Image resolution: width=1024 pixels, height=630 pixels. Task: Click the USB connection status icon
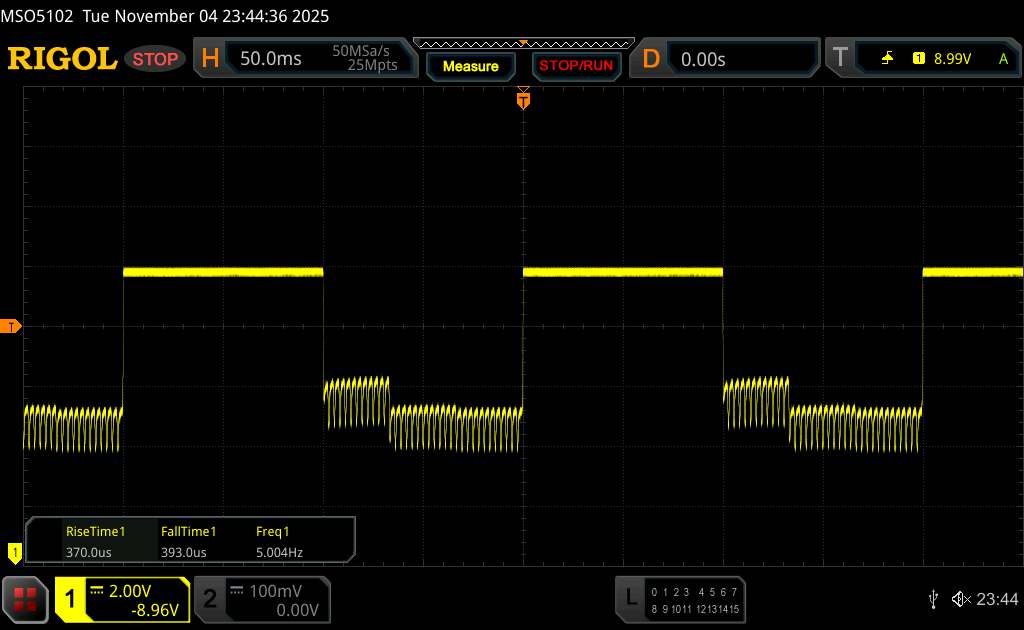(933, 598)
